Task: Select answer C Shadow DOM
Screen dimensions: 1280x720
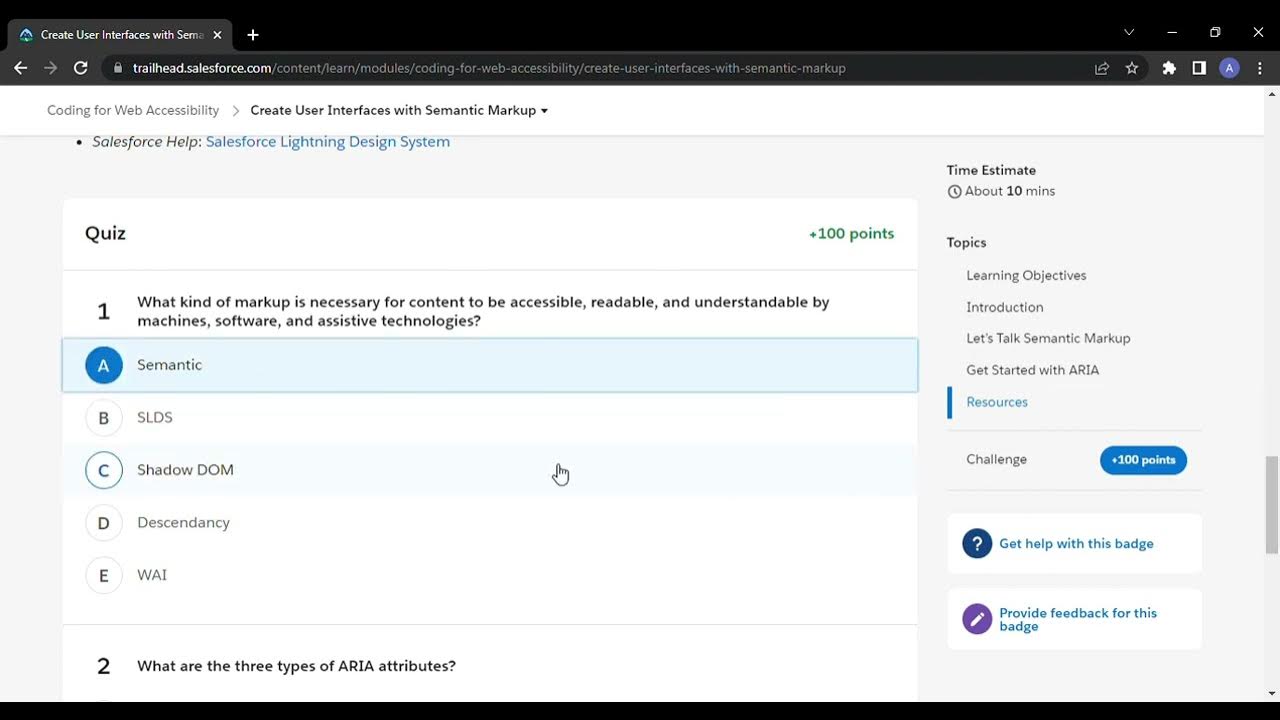Action: coord(490,470)
